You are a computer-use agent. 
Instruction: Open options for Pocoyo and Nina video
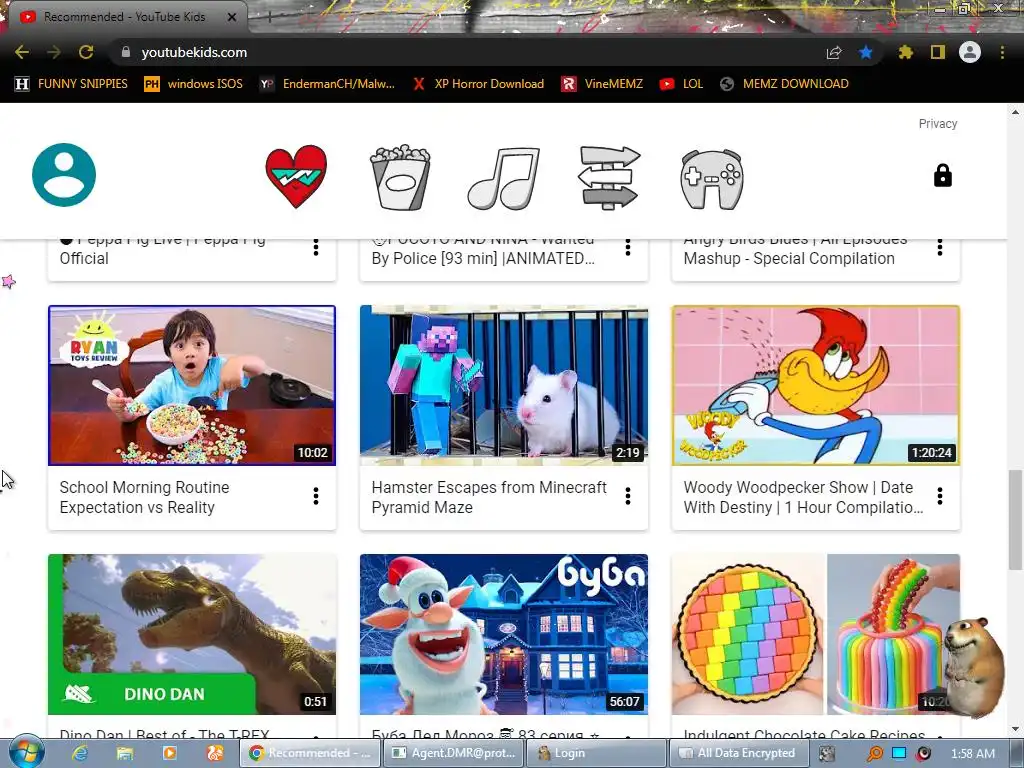(628, 248)
